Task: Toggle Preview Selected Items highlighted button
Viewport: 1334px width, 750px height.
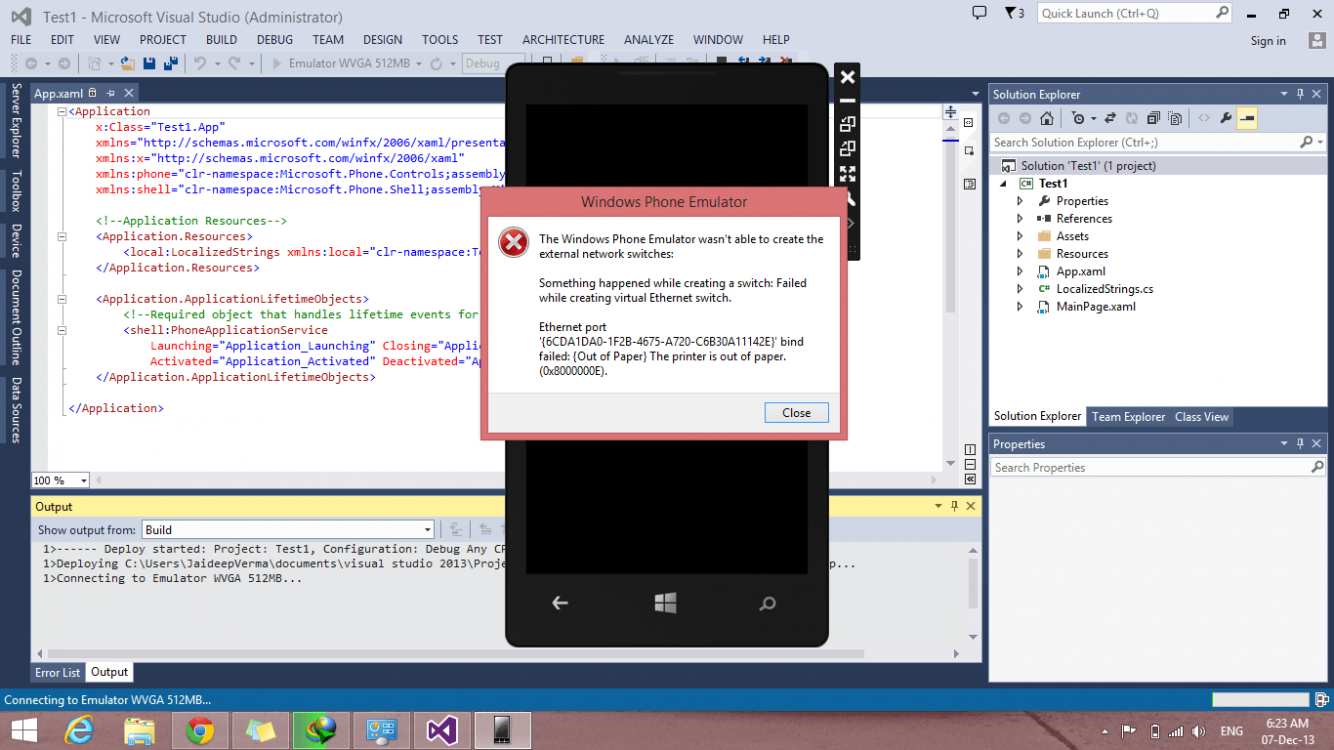Action: (x=1247, y=118)
